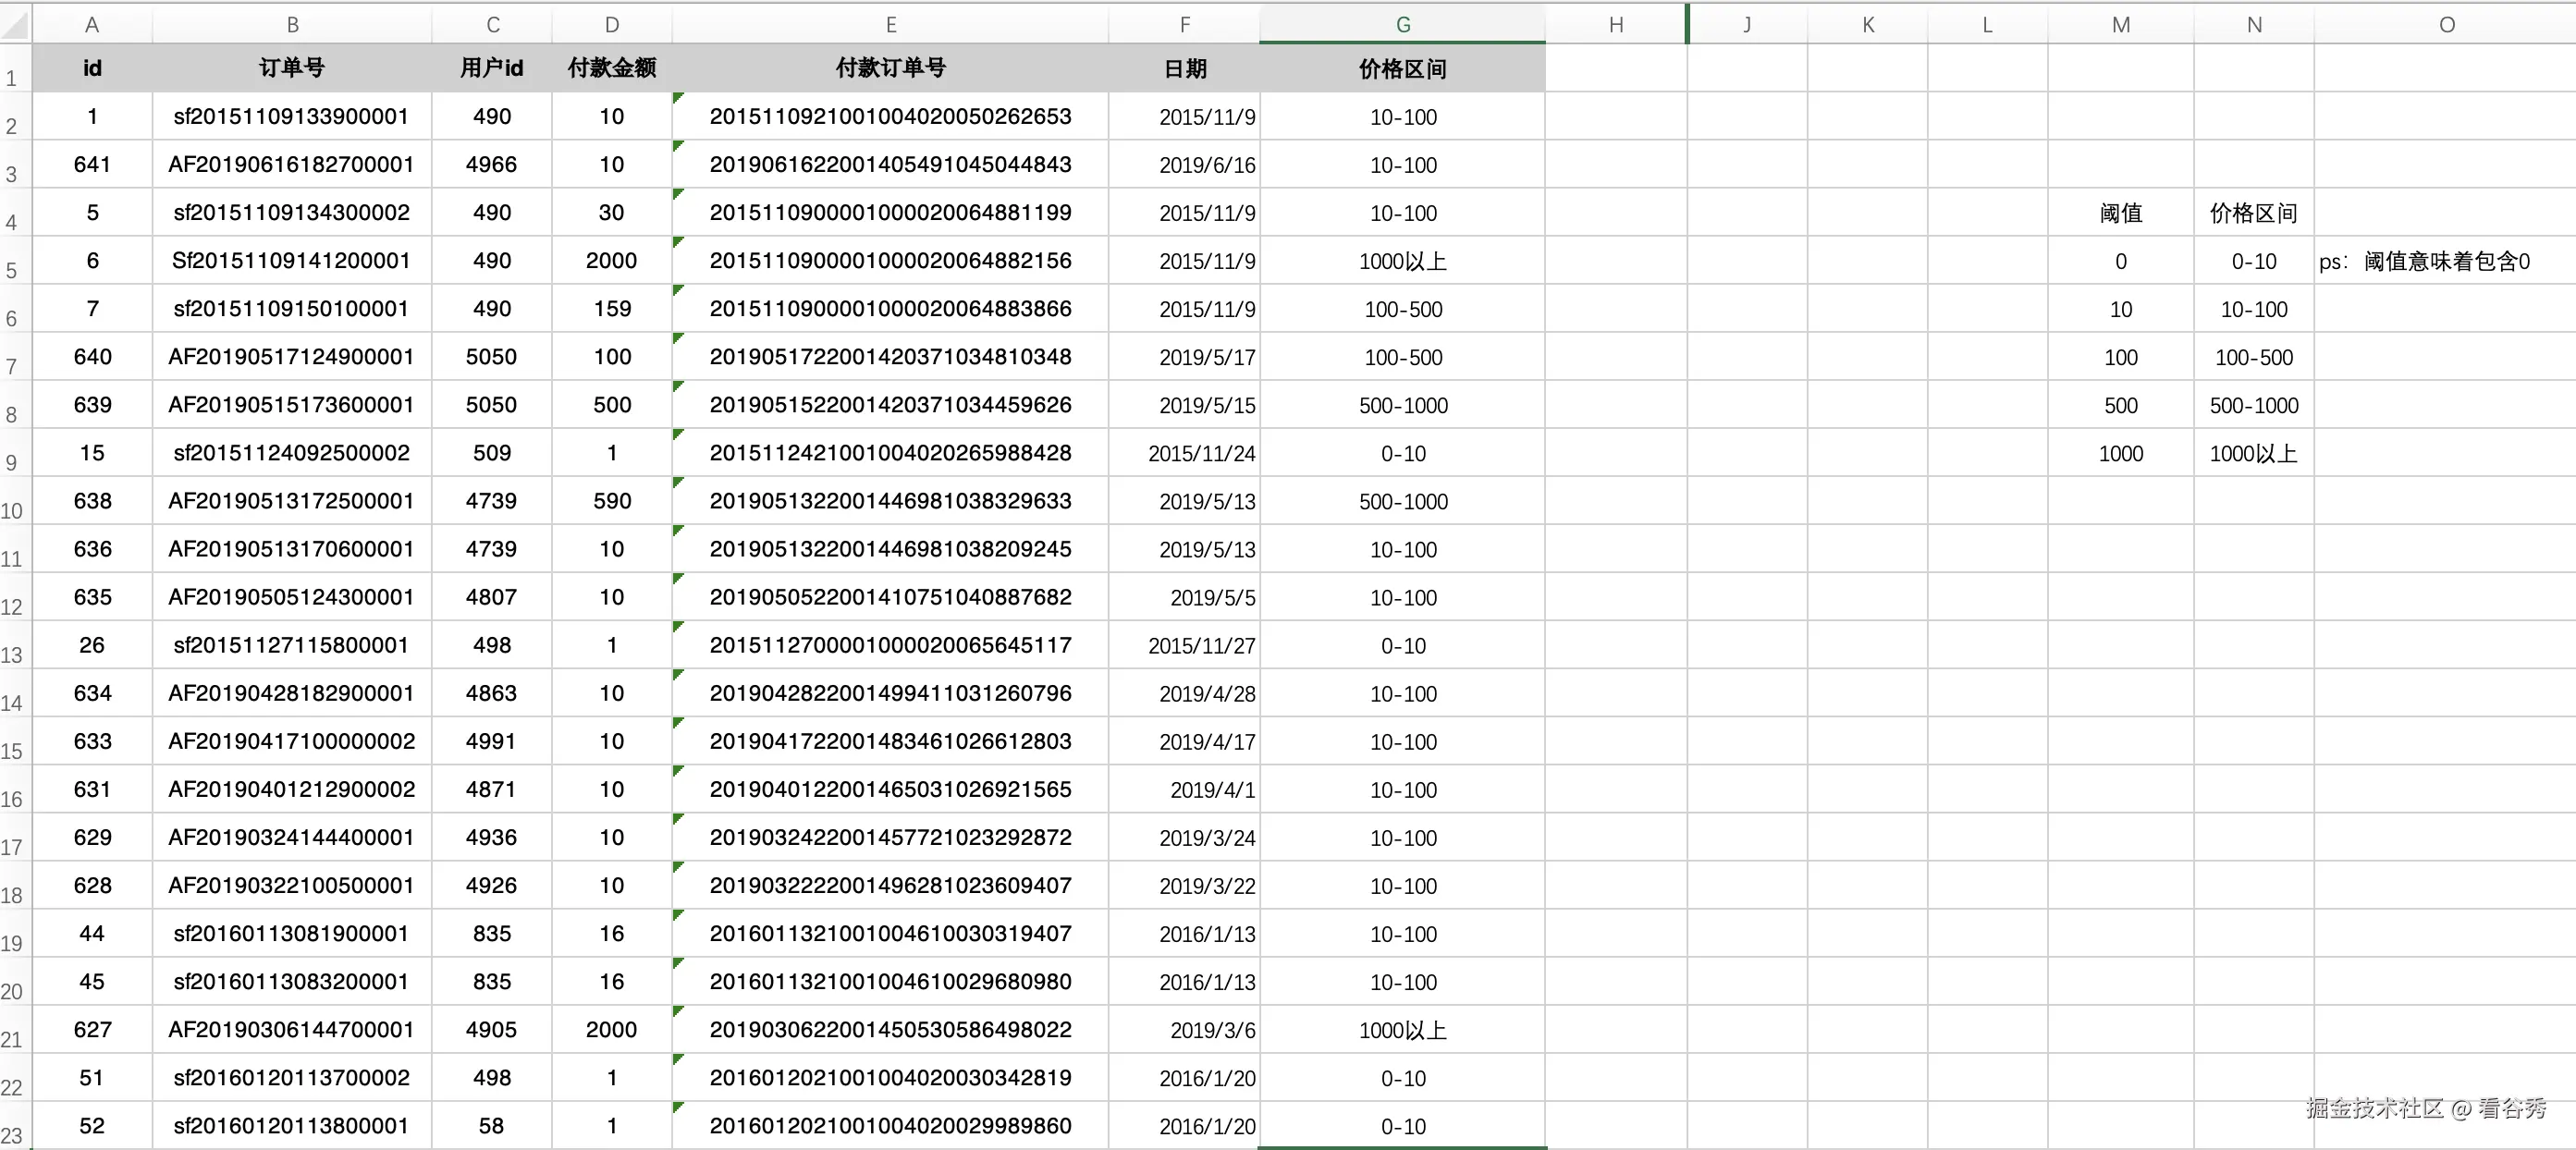The height and width of the screenshot is (1150, 2576).
Task: Select all cells with the top-left corner triangle
Action: pos(13,23)
